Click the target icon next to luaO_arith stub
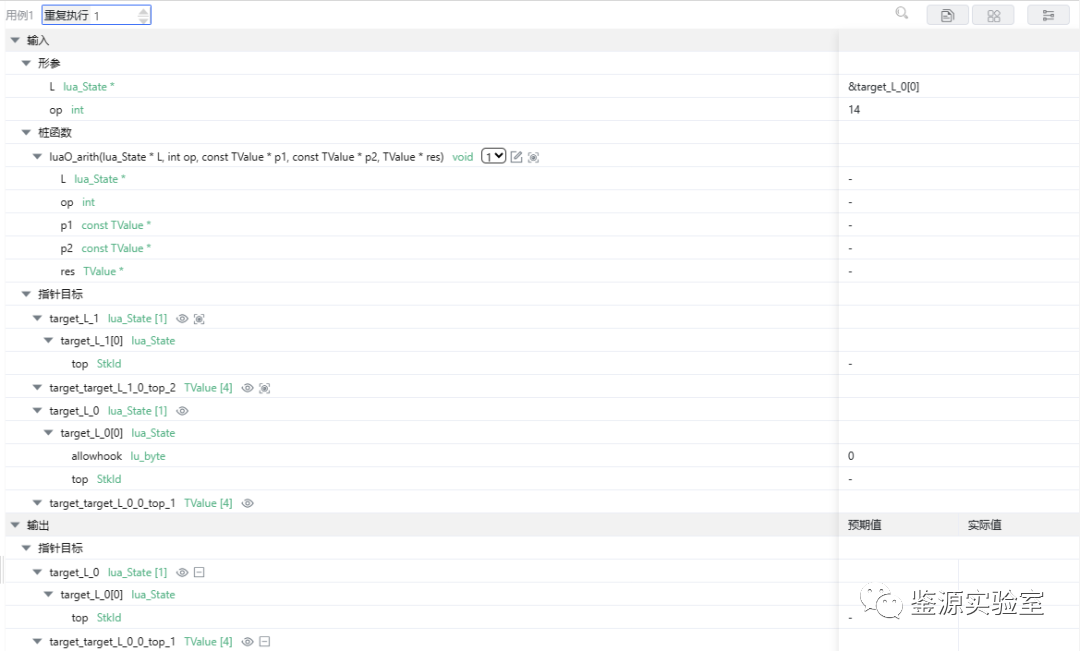This screenshot has height=651, width=1080. click(x=533, y=157)
